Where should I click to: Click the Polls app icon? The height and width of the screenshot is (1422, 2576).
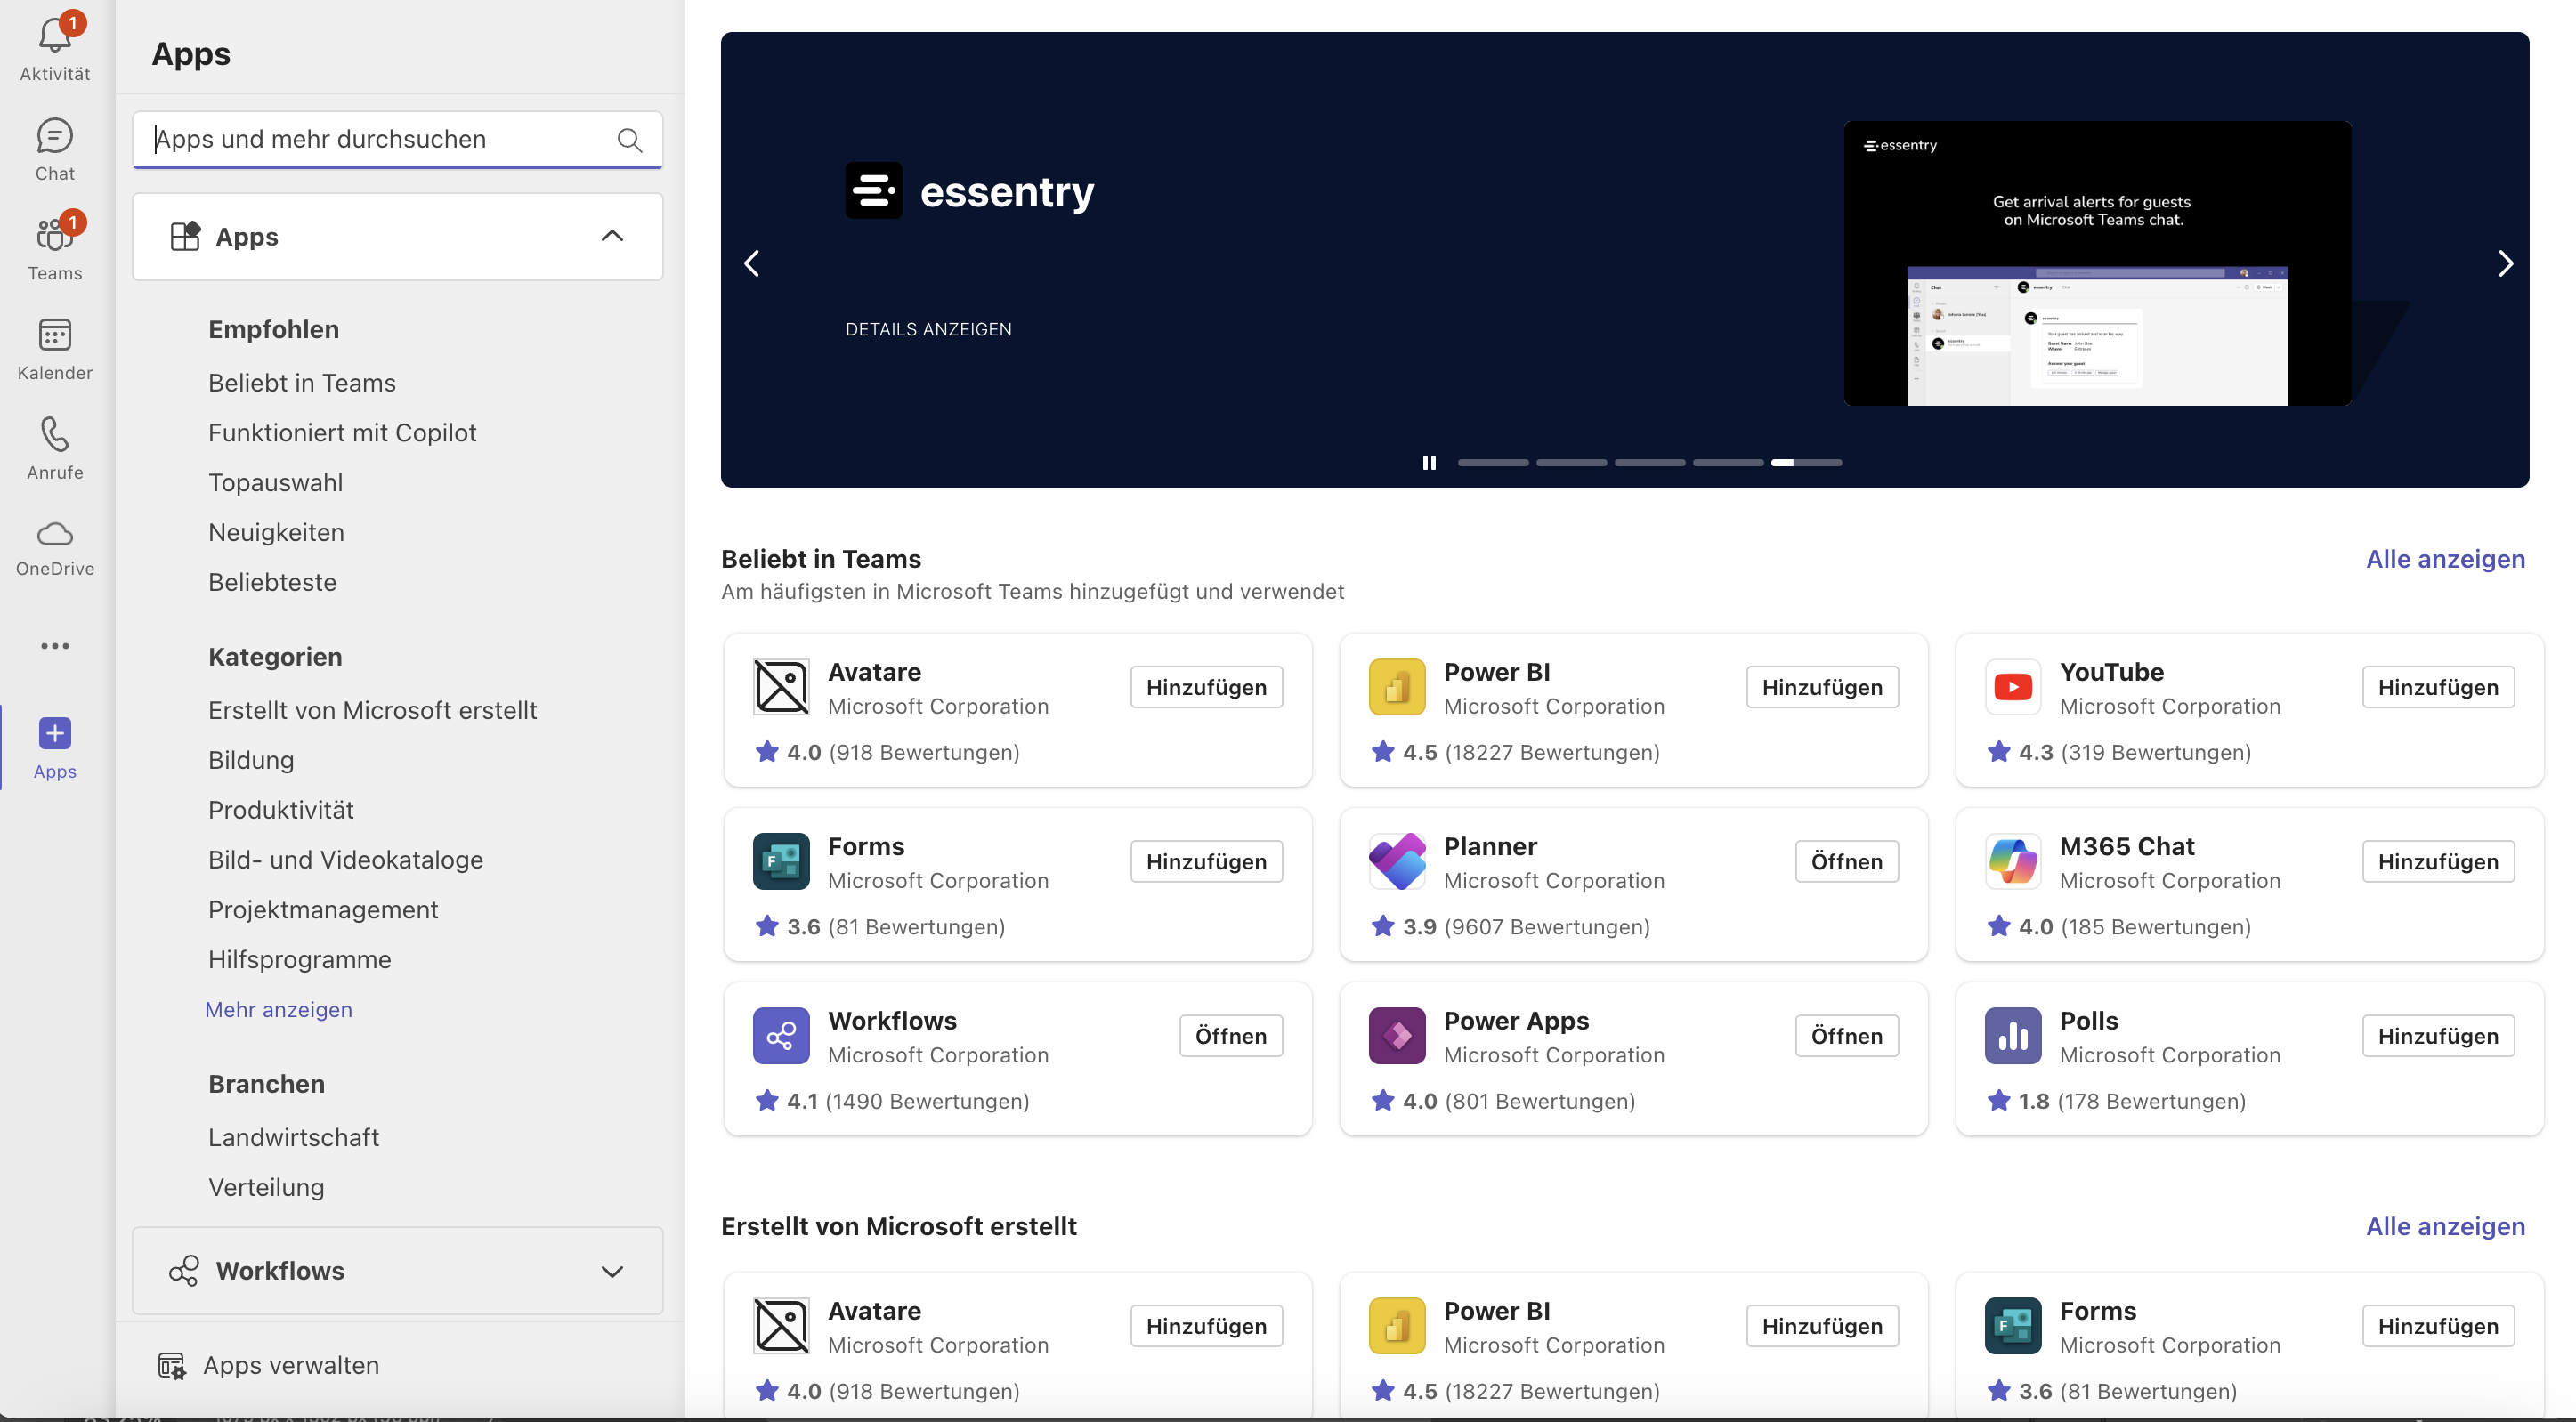tap(2013, 1036)
